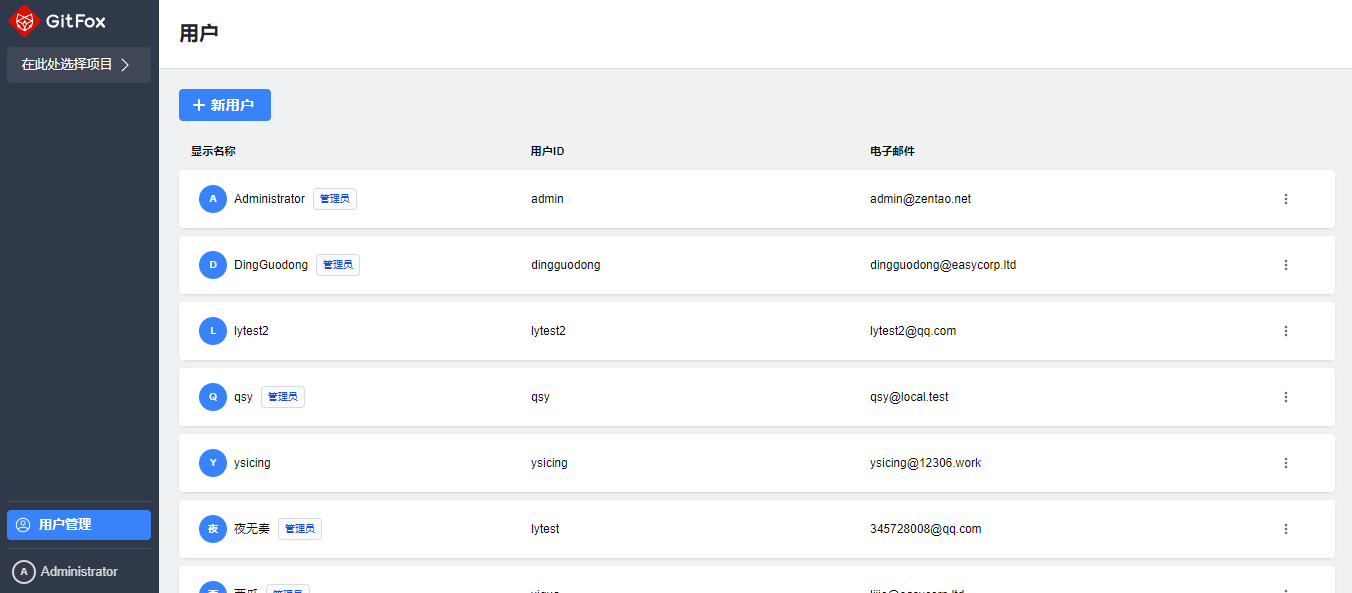Open more options for user 夜无奏
1352x593 pixels.
point(1286,529)
